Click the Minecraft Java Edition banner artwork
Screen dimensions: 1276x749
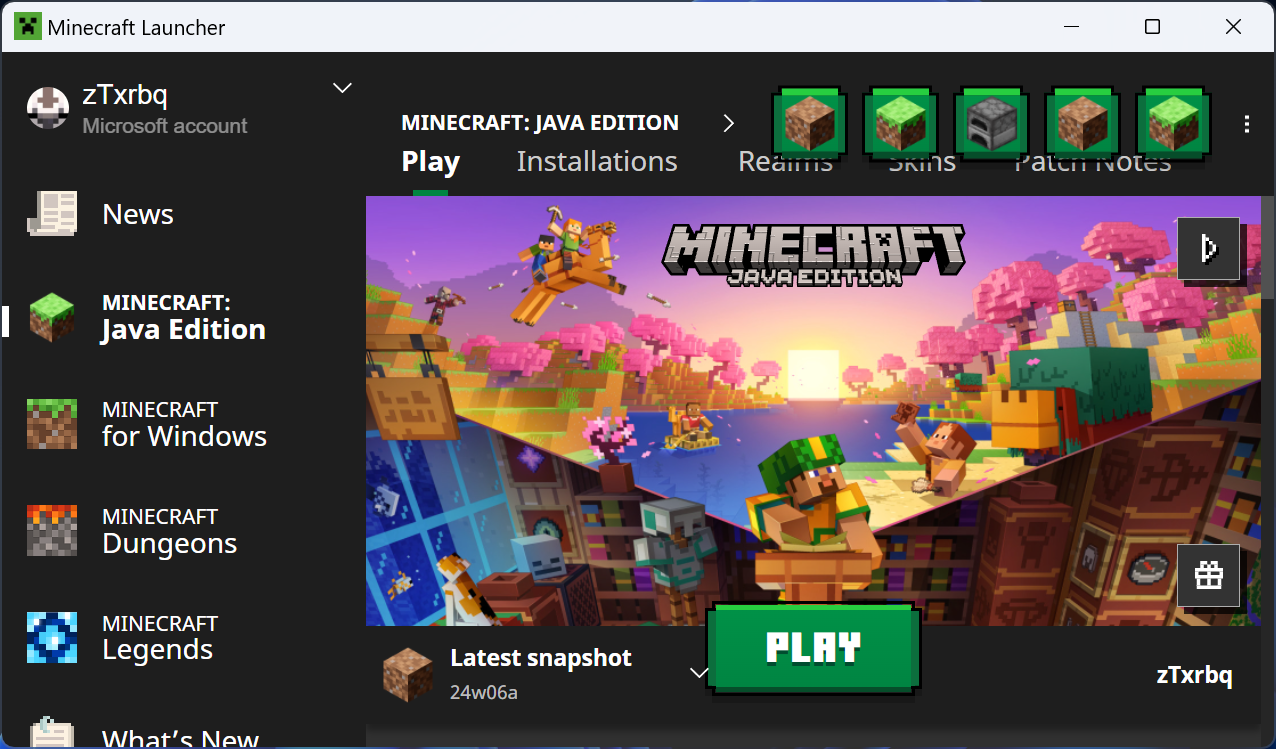coord(813,410)
